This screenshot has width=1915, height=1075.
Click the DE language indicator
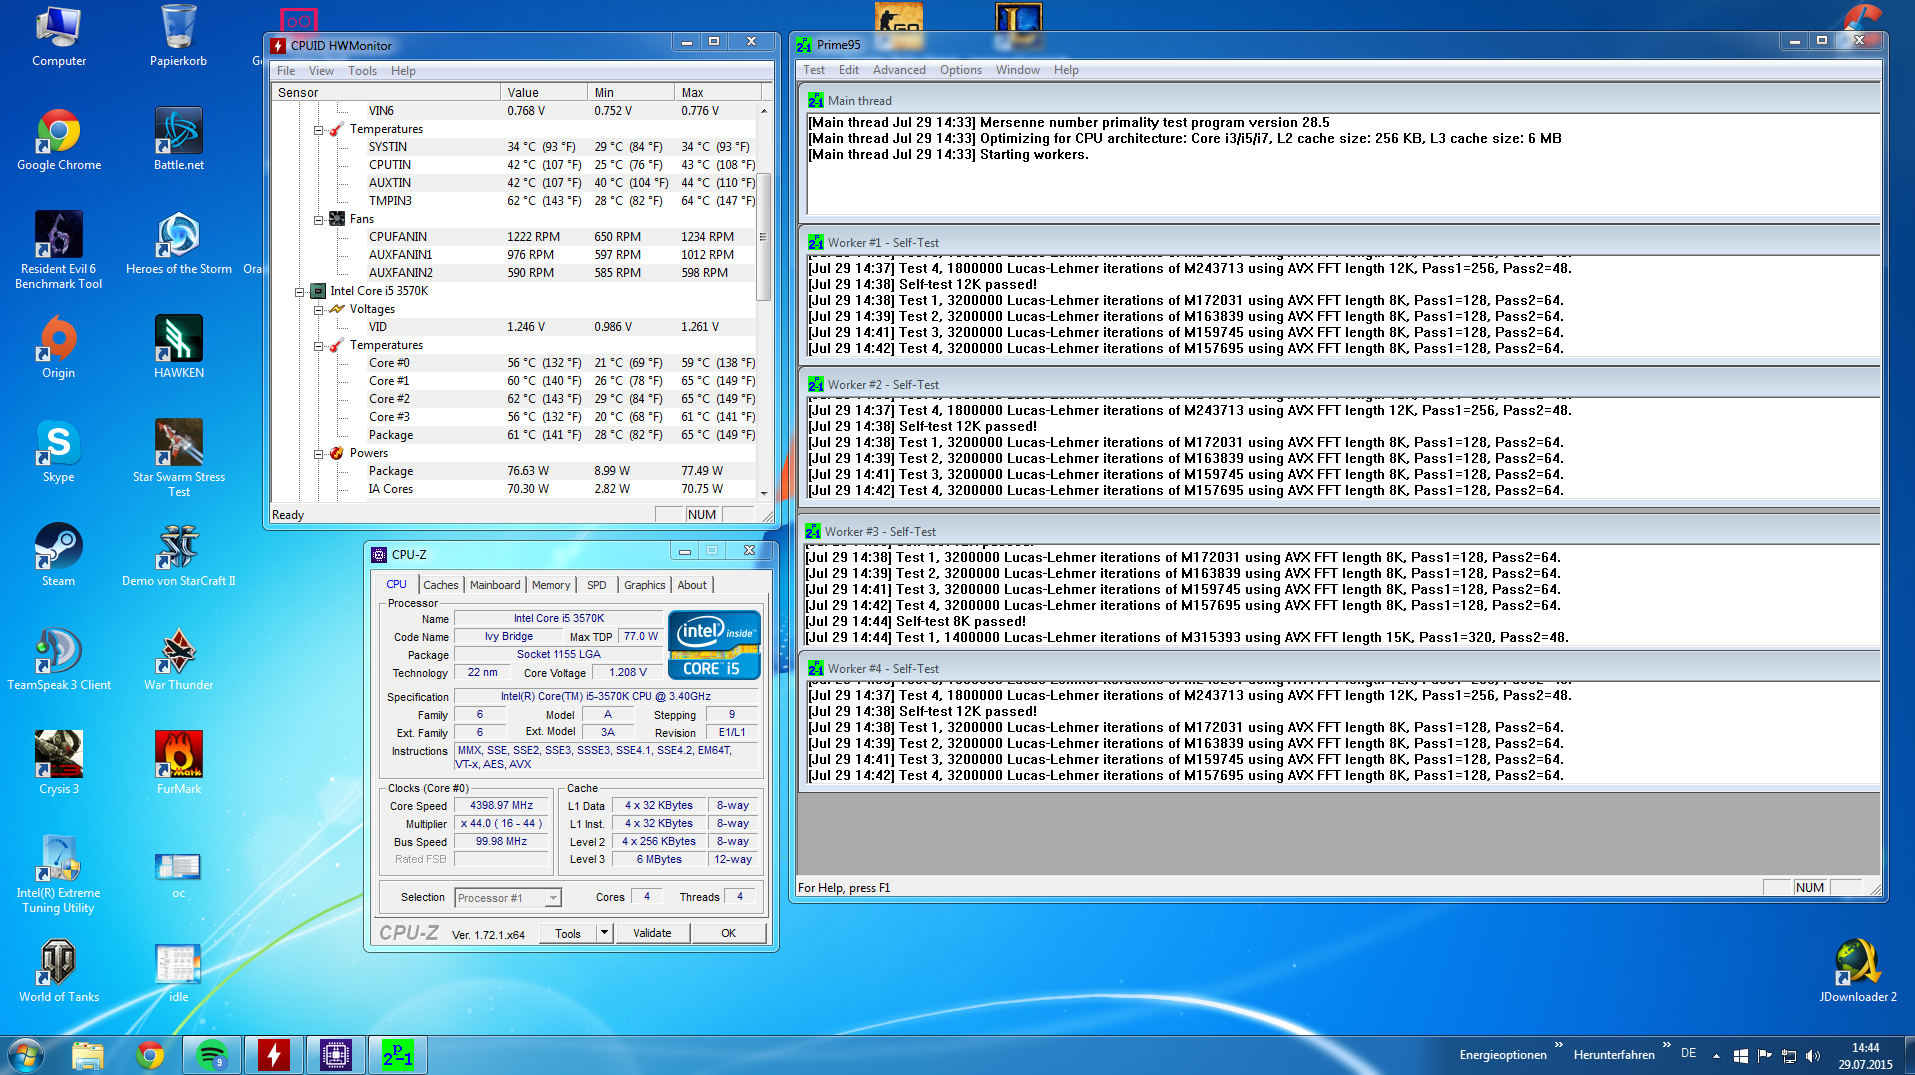(x=1689, y=1054)
